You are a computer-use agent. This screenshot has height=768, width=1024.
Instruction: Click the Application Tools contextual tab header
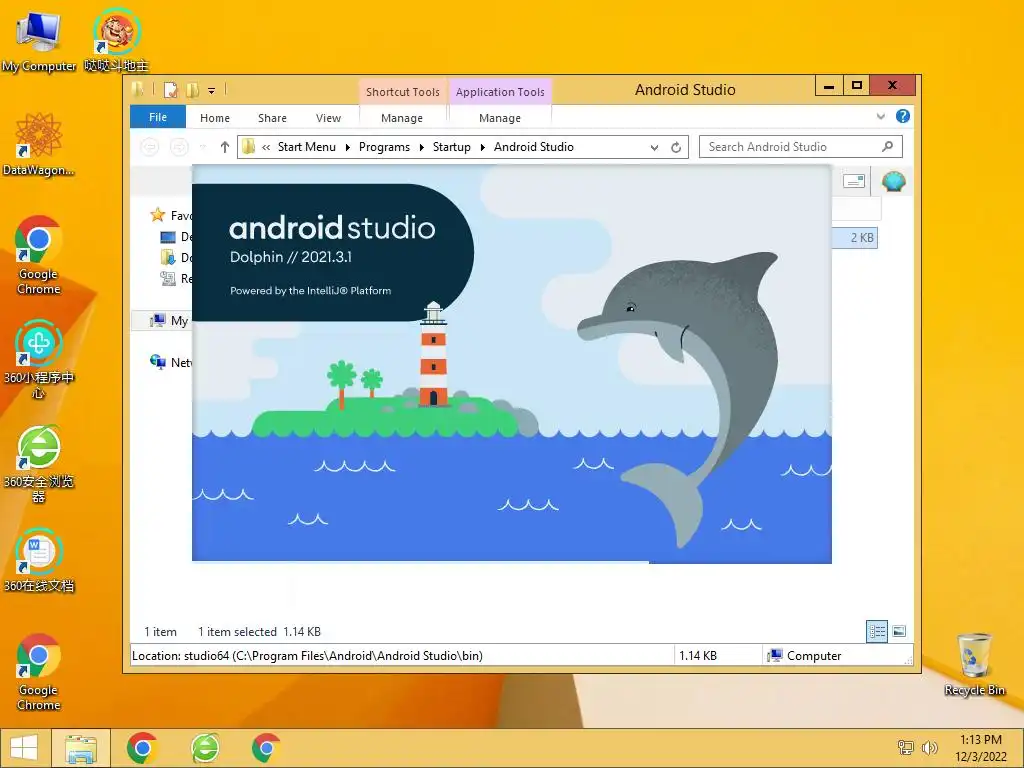point(500,92)
